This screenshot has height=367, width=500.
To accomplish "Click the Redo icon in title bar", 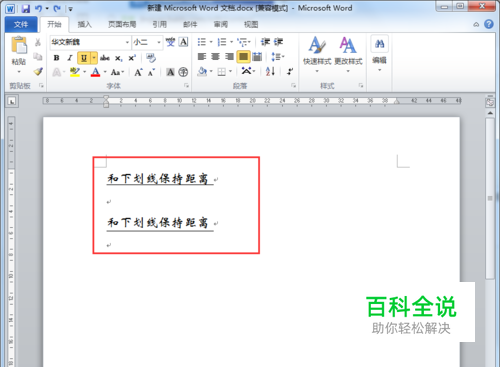I will click(x=57, y=8).
